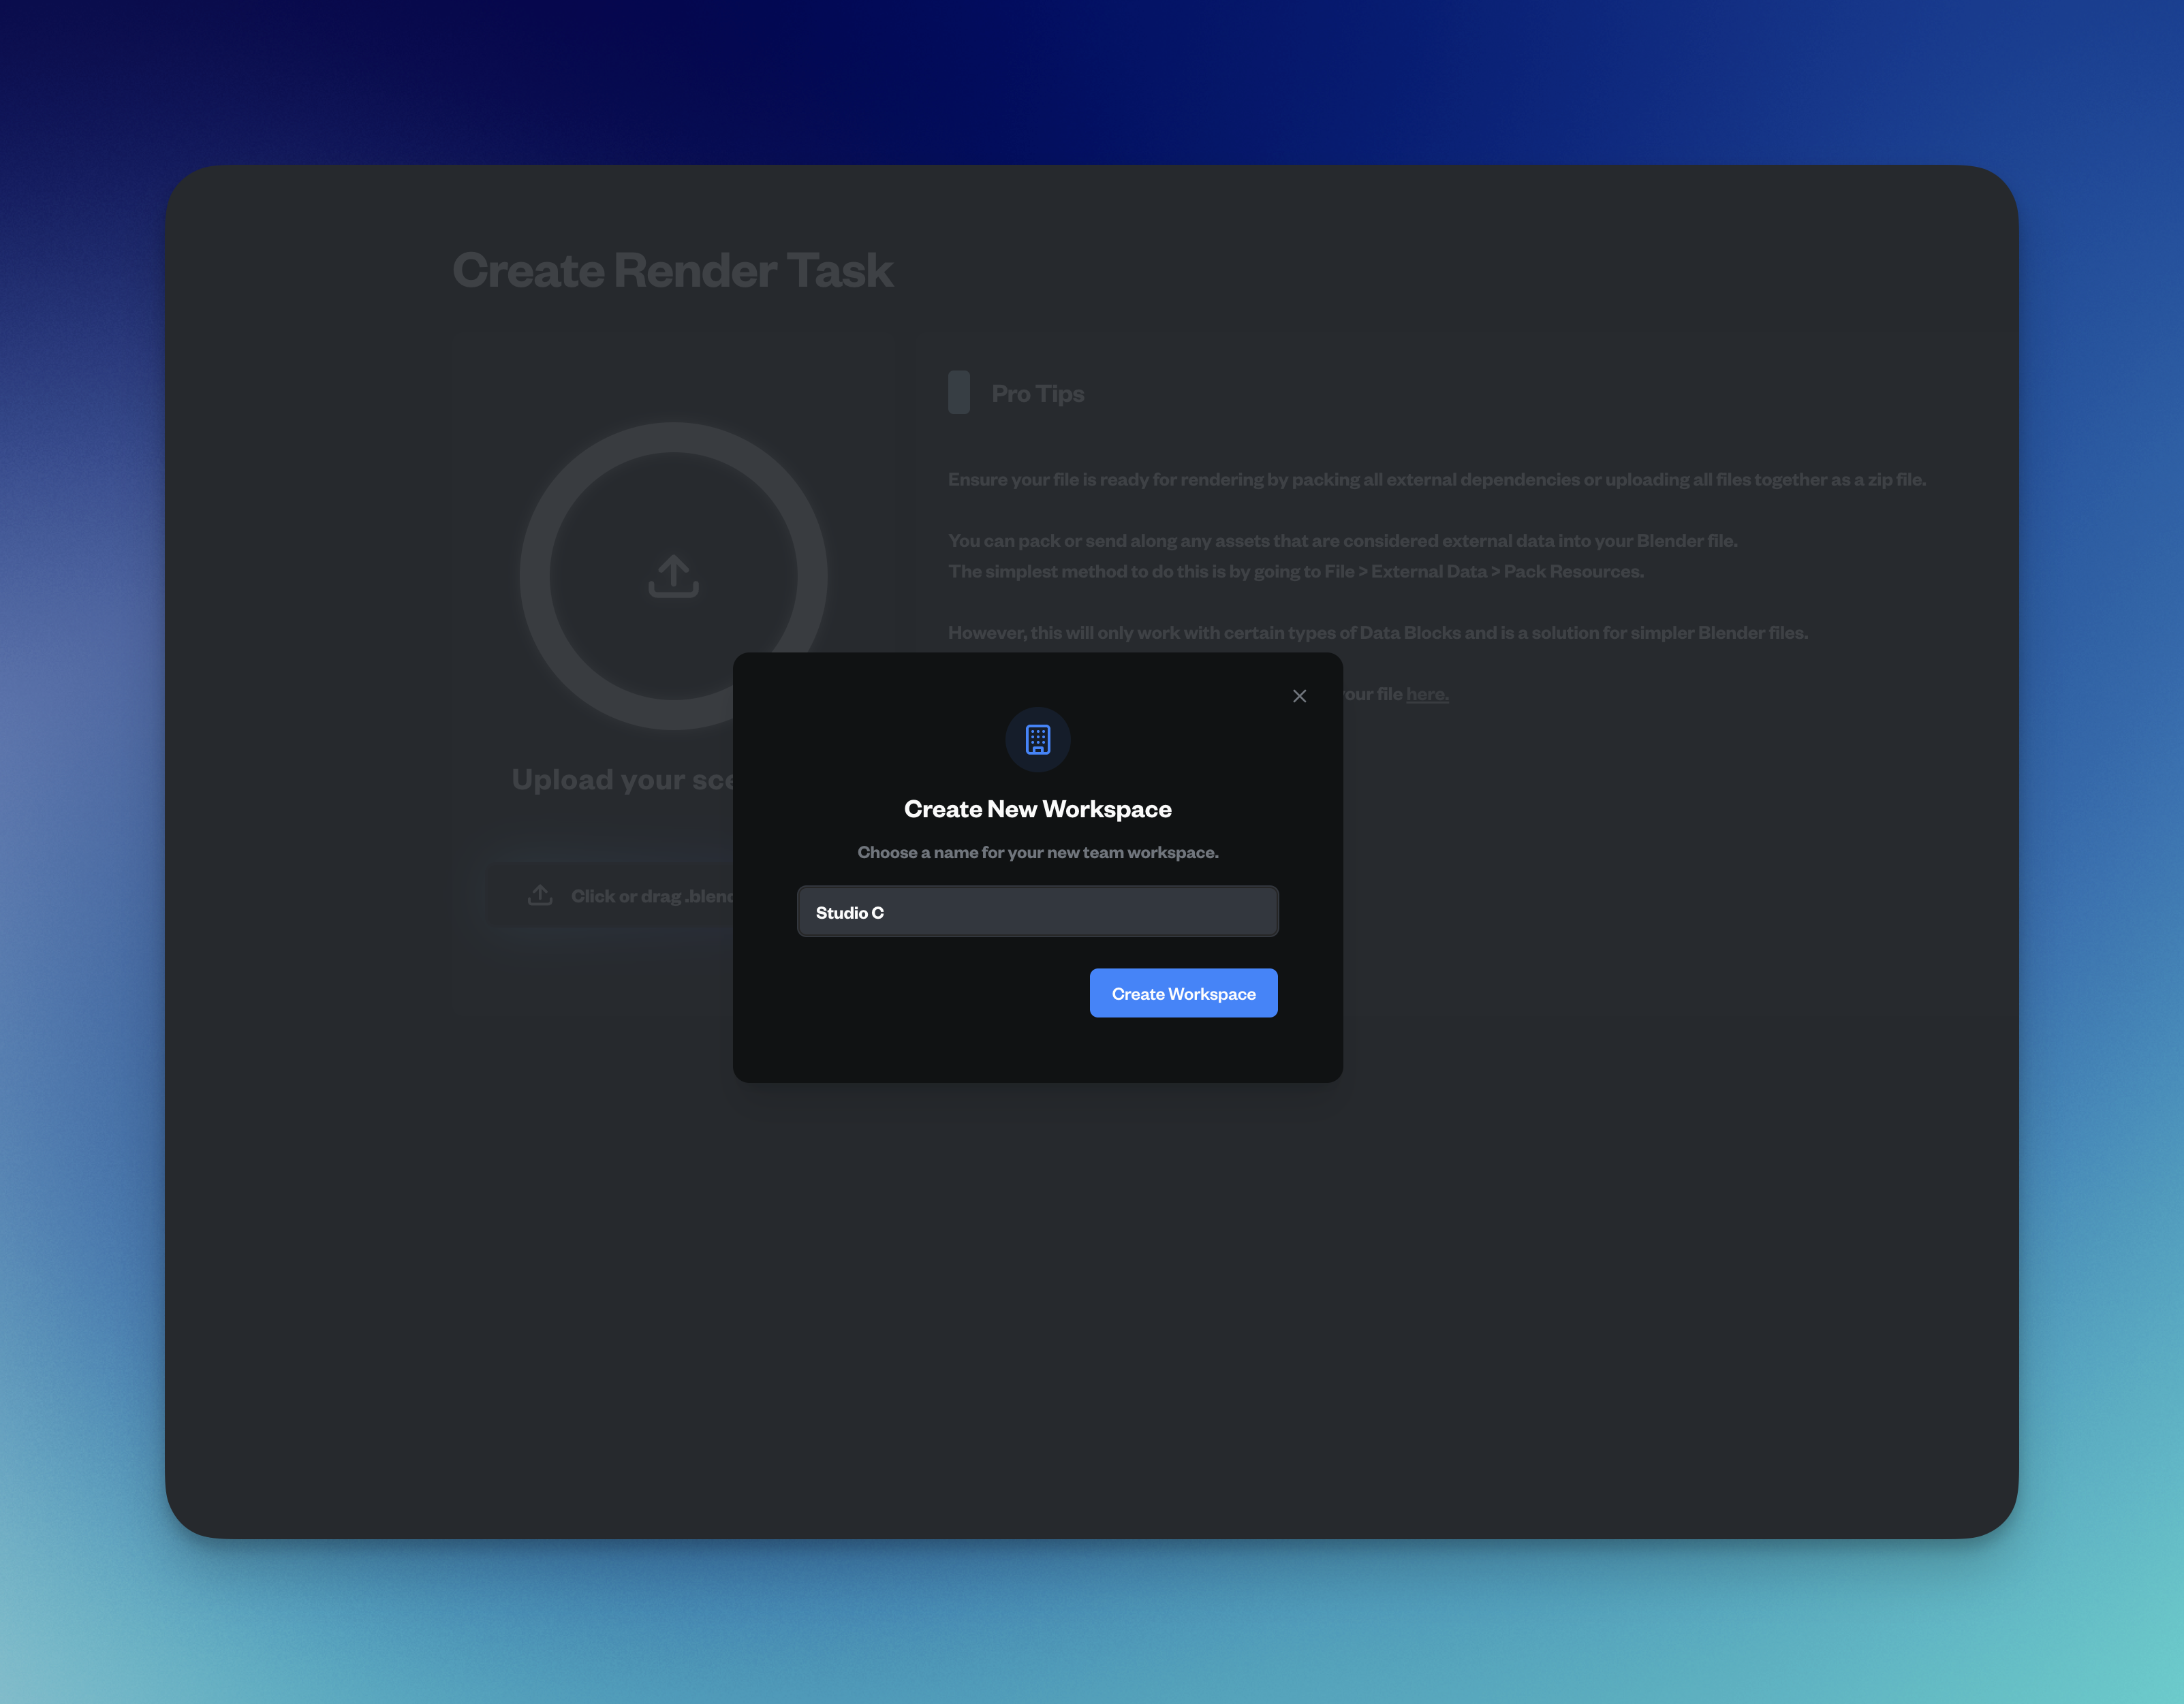
Task: Close the Create New Workspace dialog
Action: click(x=1299, y=696)
